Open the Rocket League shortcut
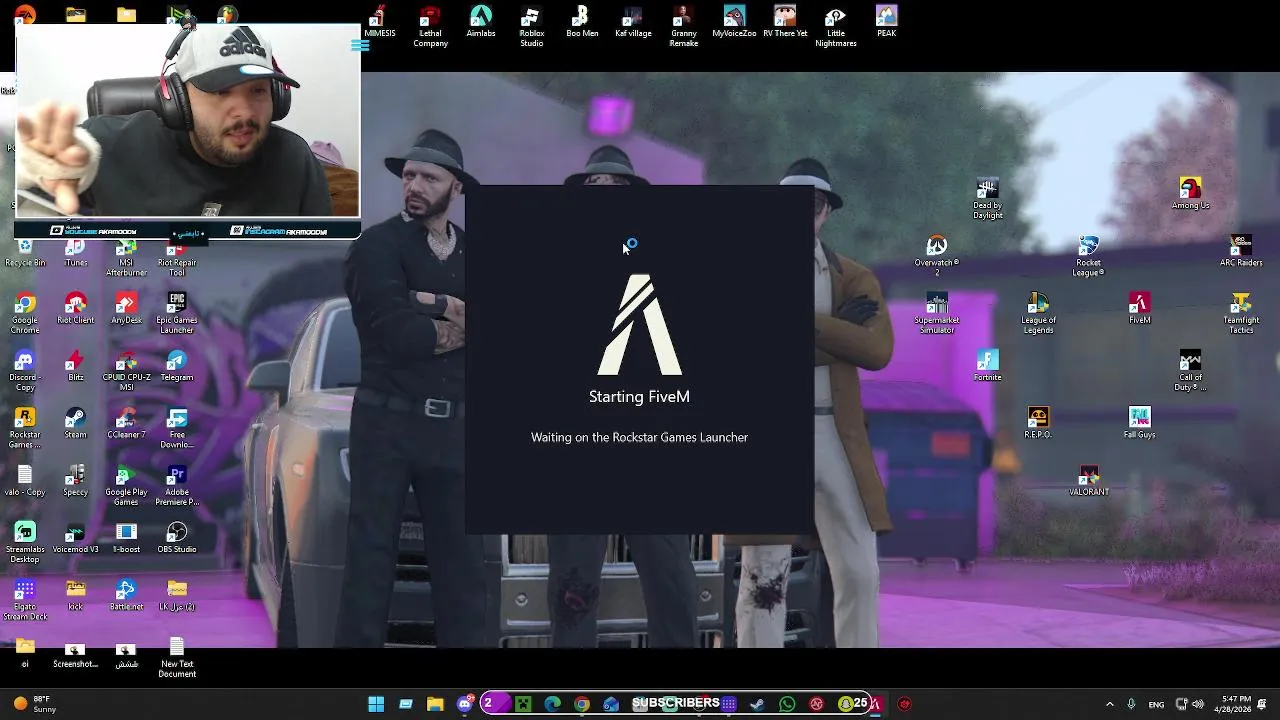 coord(1088,256)
